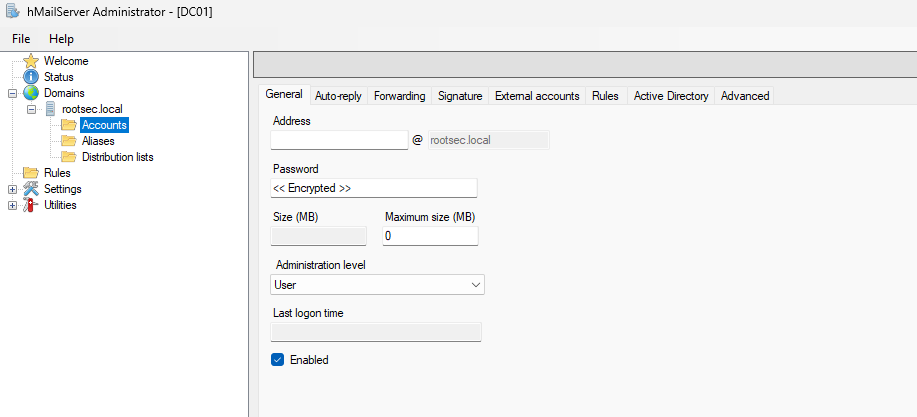Click the Status info icon

(x=31, y=77)
